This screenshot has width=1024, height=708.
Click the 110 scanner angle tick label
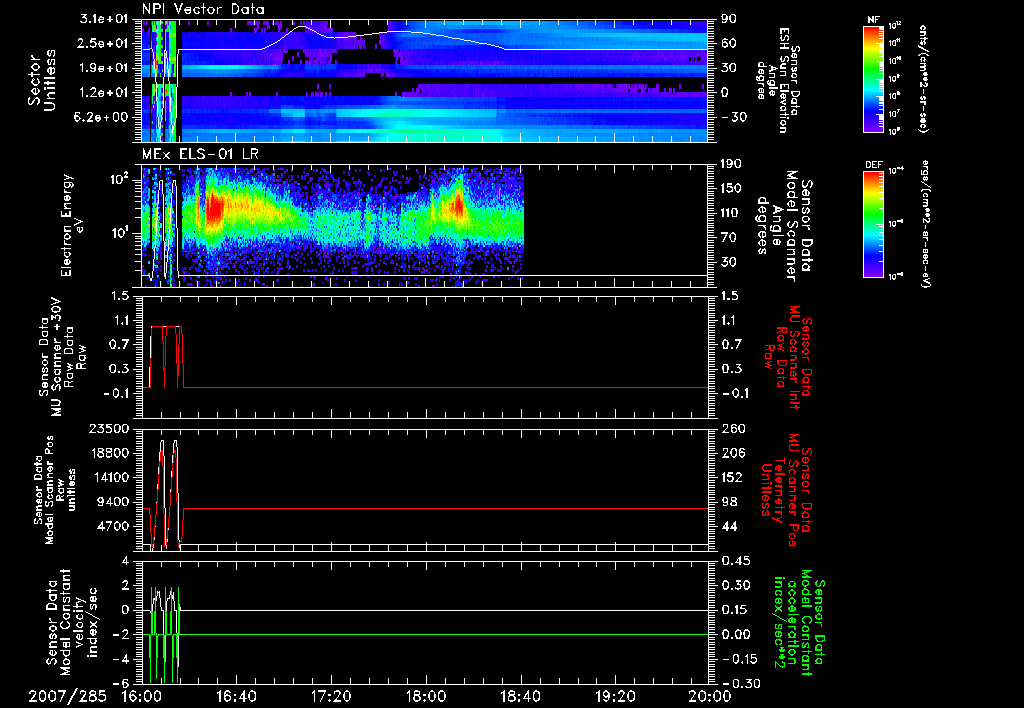pyautogui.click(x=733, y=213)
